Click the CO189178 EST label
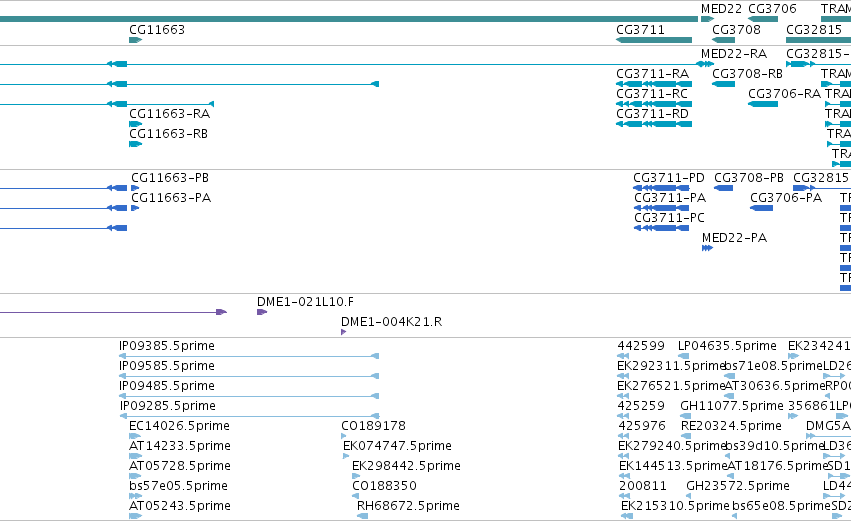The width and height of the screenshot is (851, 521). (x=373, y=426)
